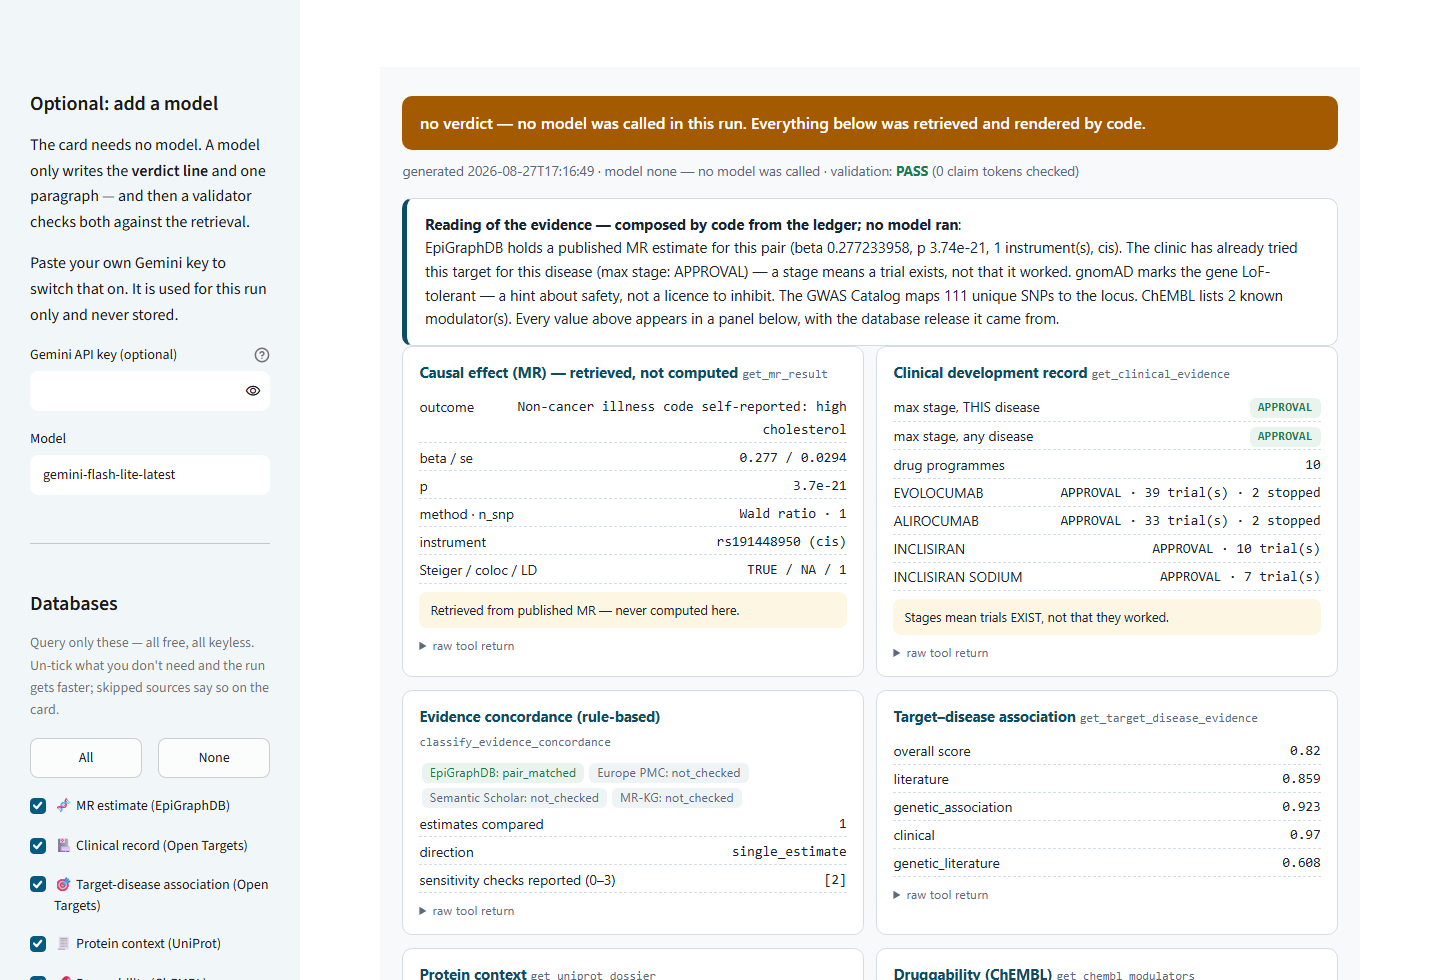
Task: Click the 'Target–disease association' card title
Action: tap(984, 717)
